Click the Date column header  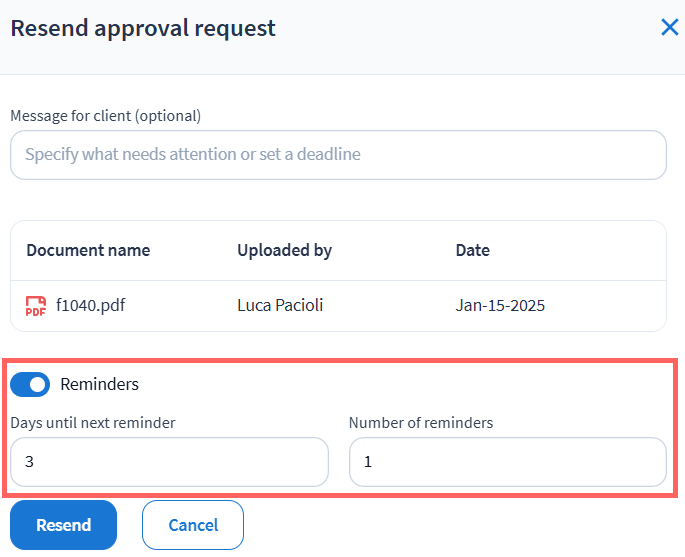[x=472, y=250]
